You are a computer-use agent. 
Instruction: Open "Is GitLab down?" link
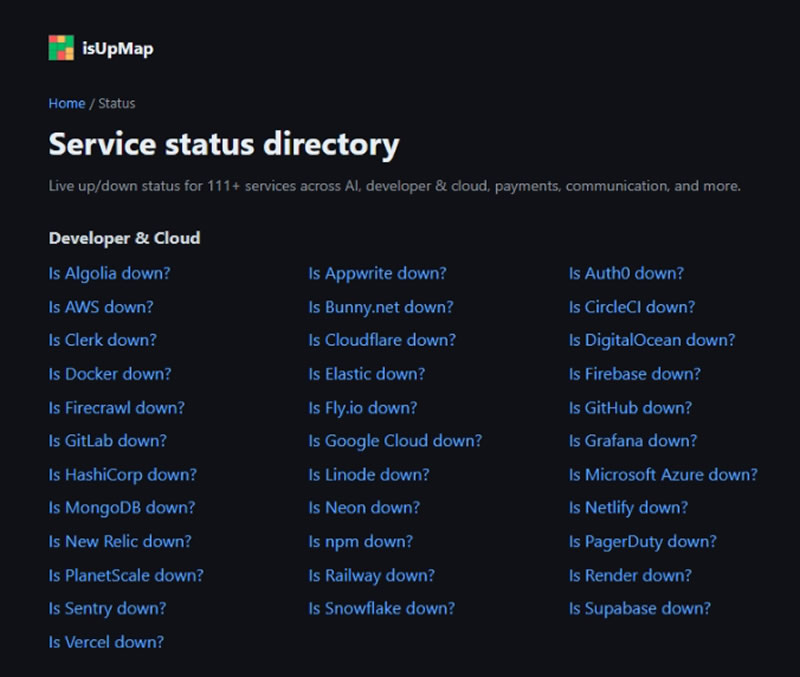(107, 441)
